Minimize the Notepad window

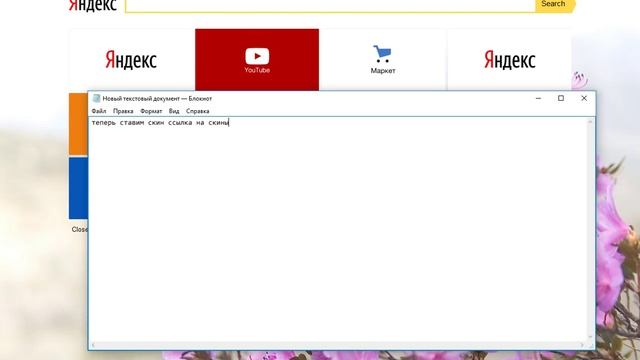538,98
